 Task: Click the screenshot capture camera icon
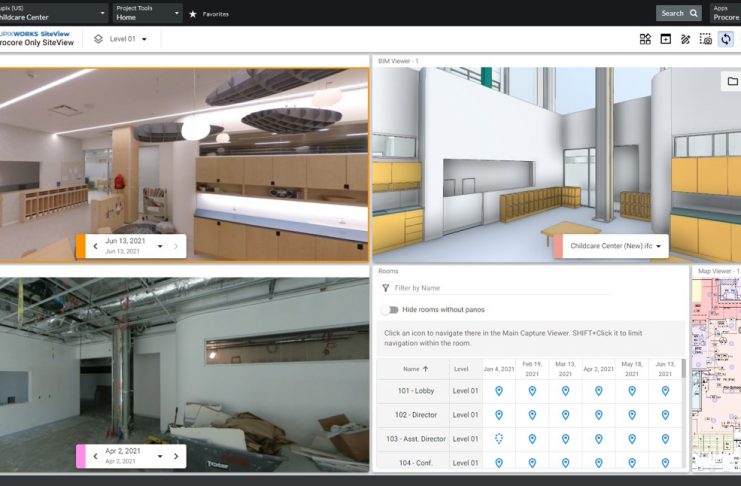click(x=705, y=39)
